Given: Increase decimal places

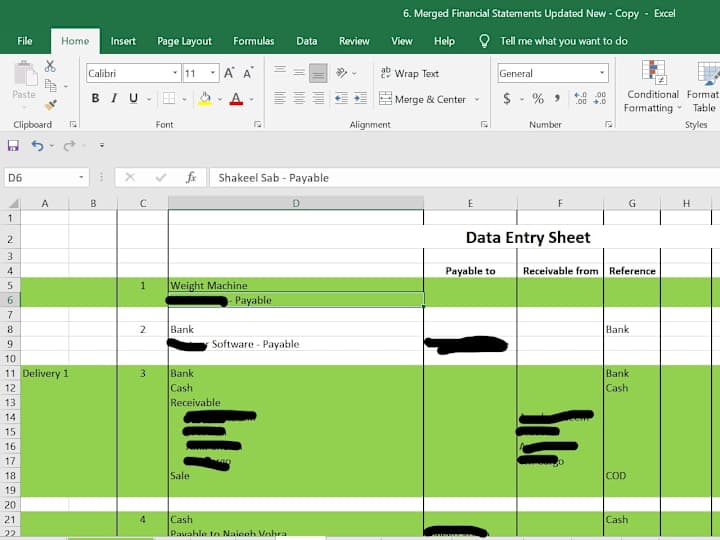Looking at the screenshot, I should pos(580,98).
